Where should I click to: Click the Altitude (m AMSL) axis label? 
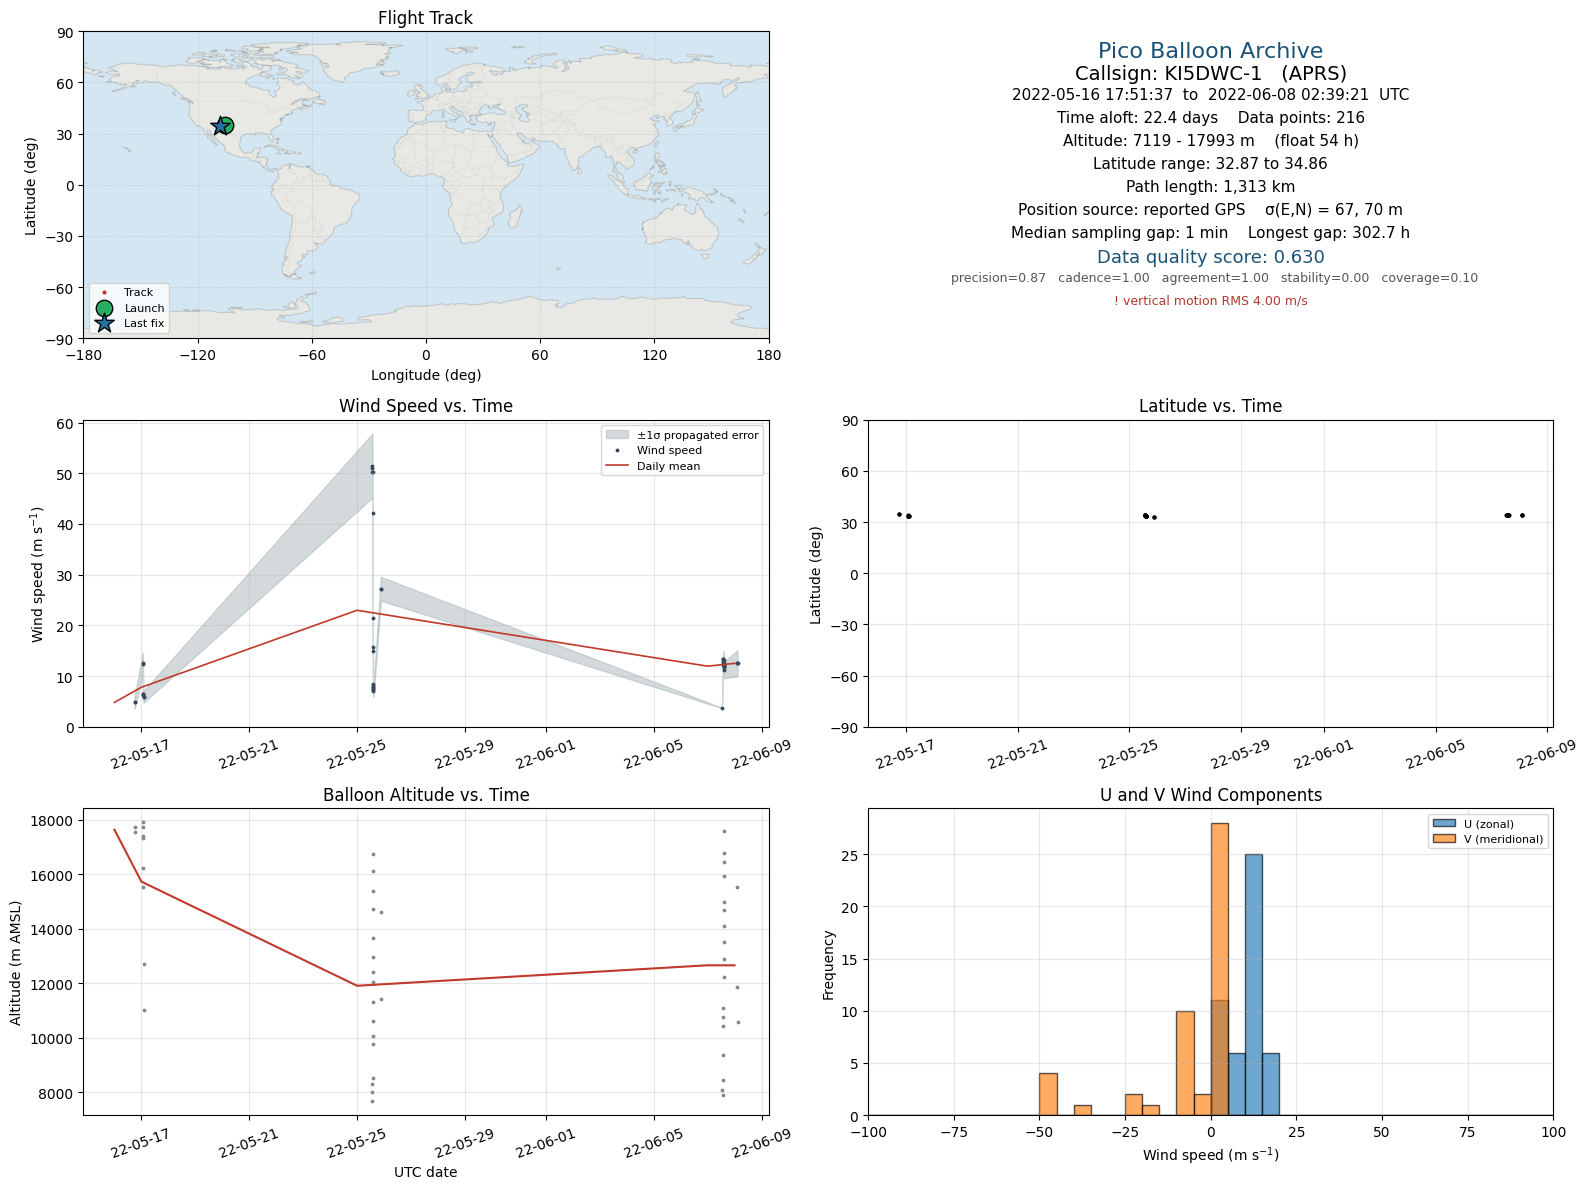[x=16, y=963]
